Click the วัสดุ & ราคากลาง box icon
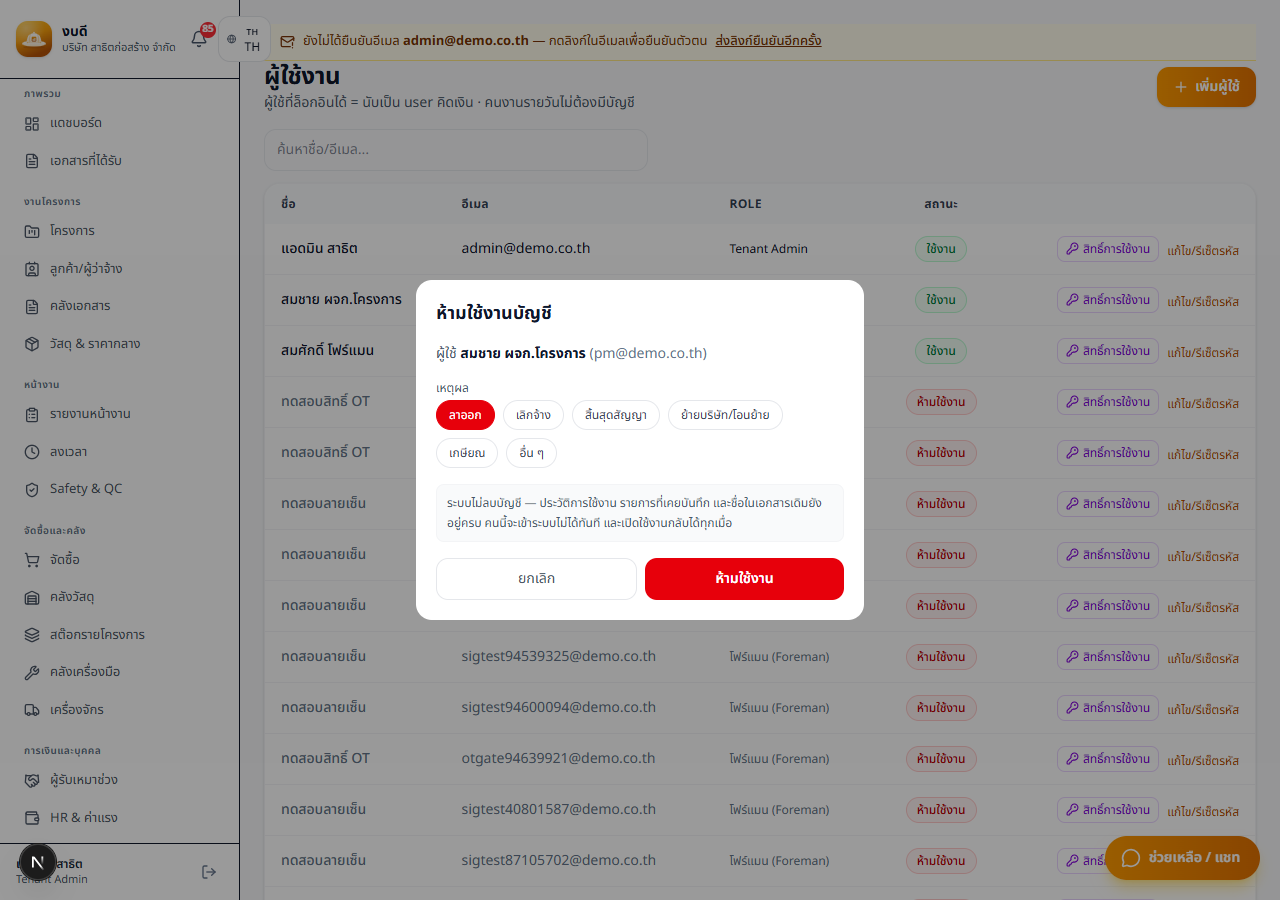1280x900 pixels. (x=32, y=344)
